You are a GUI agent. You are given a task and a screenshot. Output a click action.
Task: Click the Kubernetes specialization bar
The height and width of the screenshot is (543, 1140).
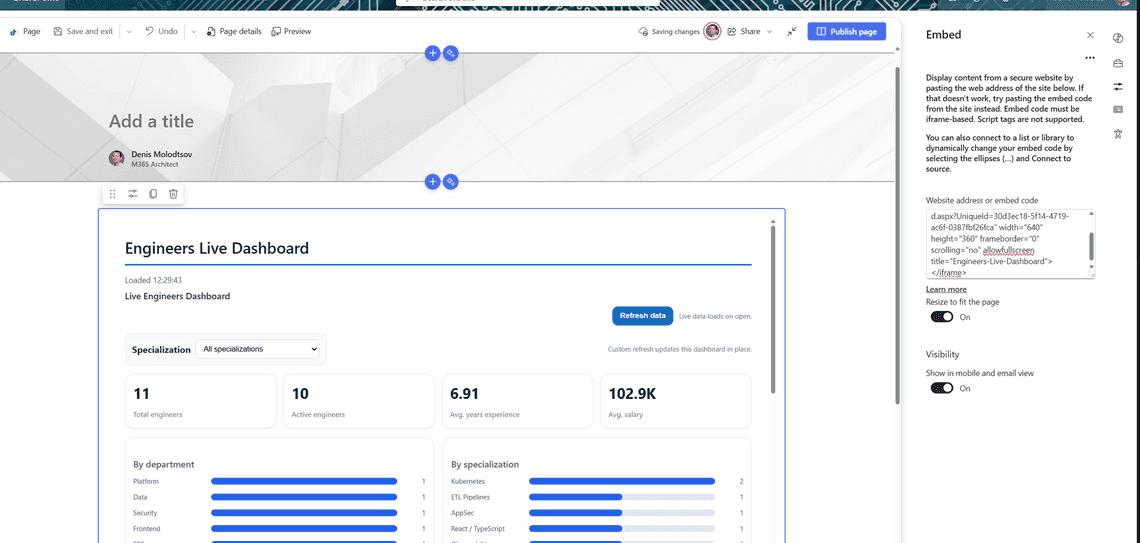[622, 481]
